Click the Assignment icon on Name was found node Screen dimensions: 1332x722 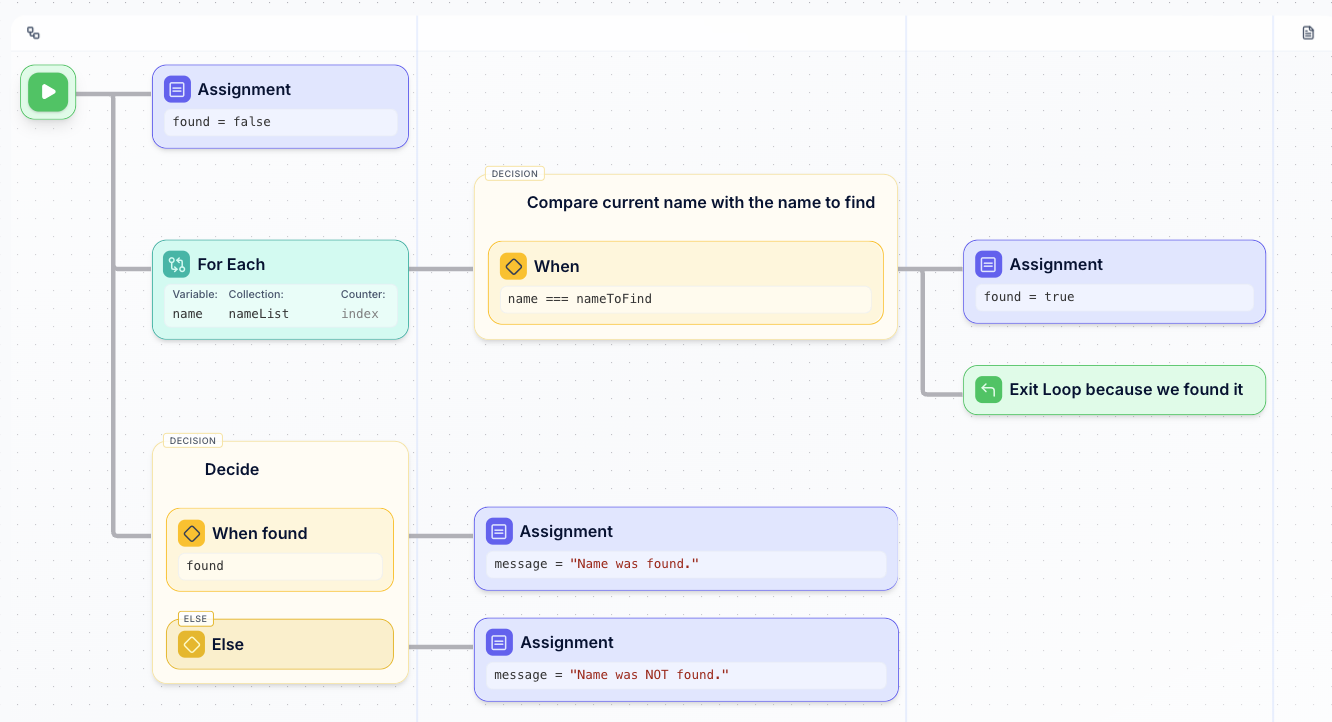click(499, 531)
